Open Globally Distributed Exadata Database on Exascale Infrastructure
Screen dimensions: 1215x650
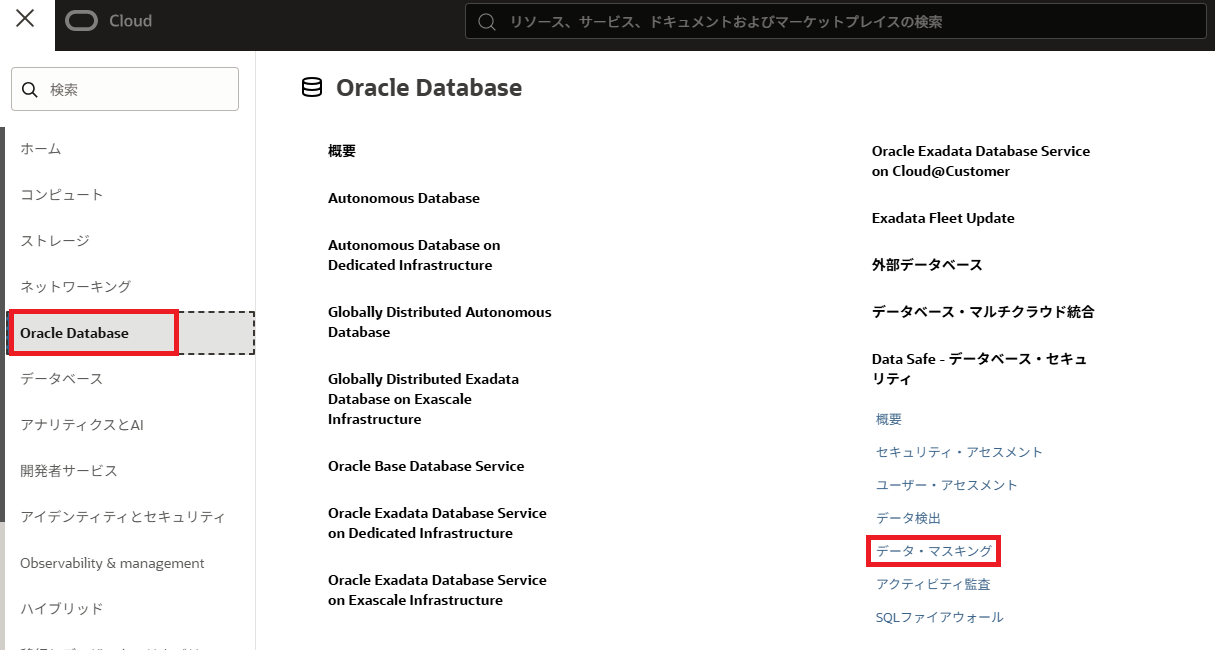(423, 399)
